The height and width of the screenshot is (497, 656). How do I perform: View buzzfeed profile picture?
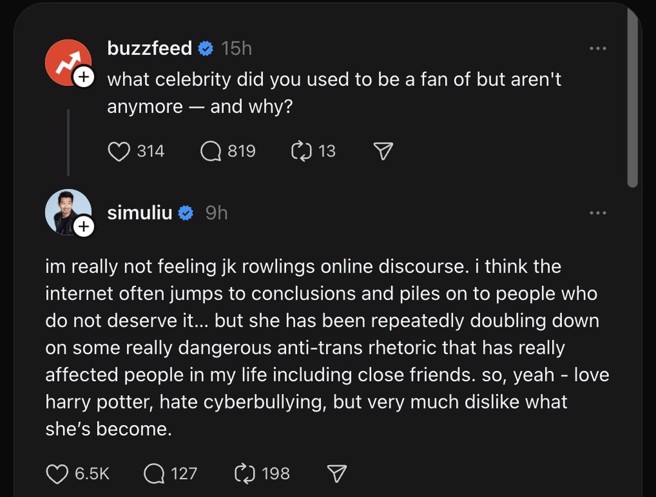66,62
